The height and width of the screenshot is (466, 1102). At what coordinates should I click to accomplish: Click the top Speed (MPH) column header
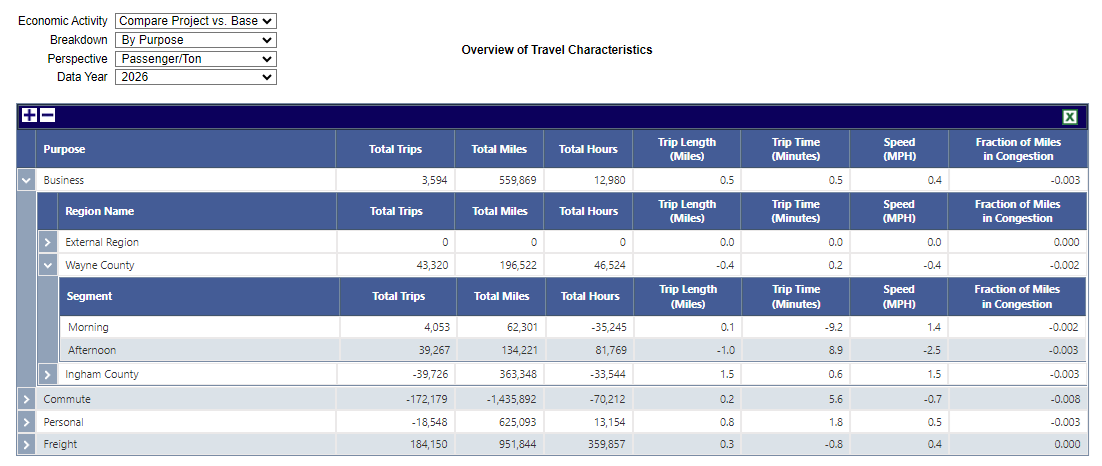pos(899,149)
